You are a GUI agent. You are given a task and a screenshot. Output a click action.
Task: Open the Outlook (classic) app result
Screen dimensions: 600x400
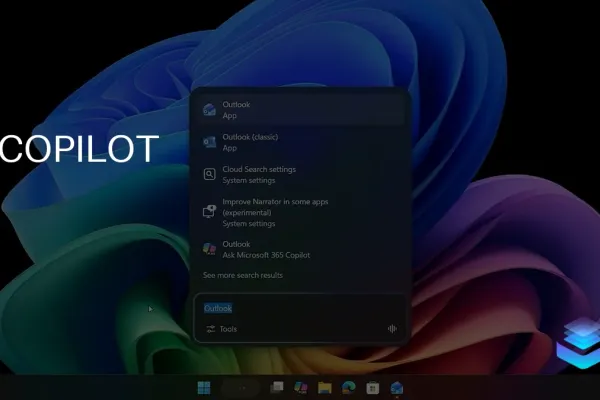300,142
